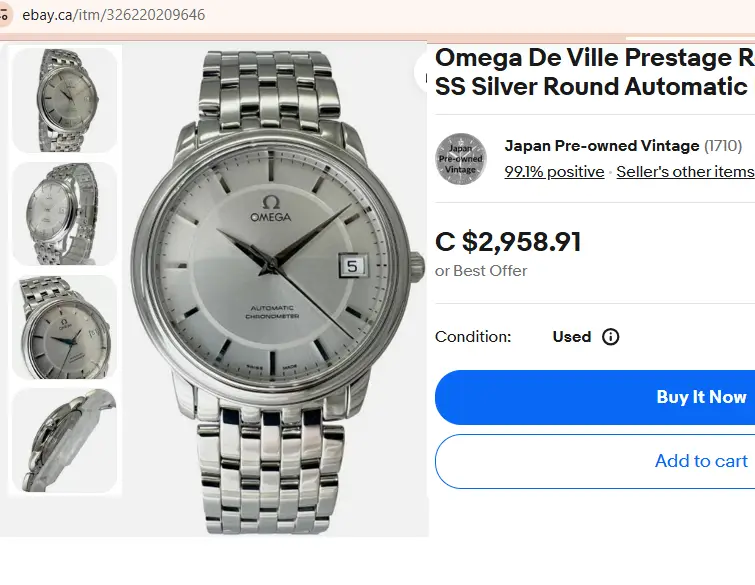This screenshot has width=755, height=585.
Task: Click the Add to cart button
Action: [x=700, y=461]
